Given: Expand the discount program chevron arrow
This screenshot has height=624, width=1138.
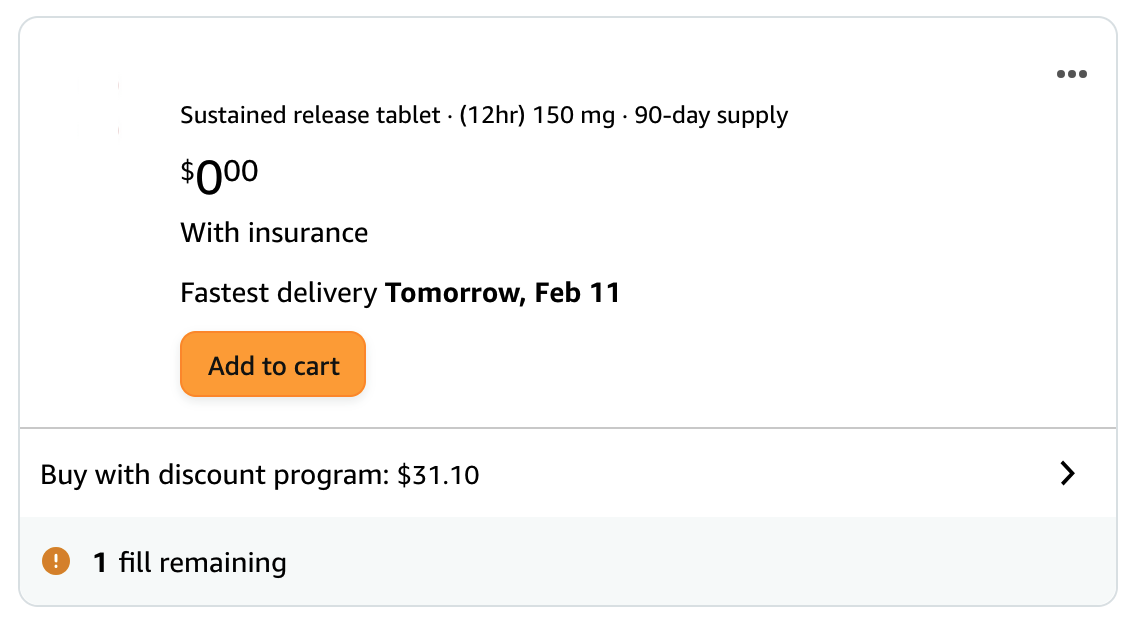Looking at the screenshot, I should click(x=1068, y=474).
